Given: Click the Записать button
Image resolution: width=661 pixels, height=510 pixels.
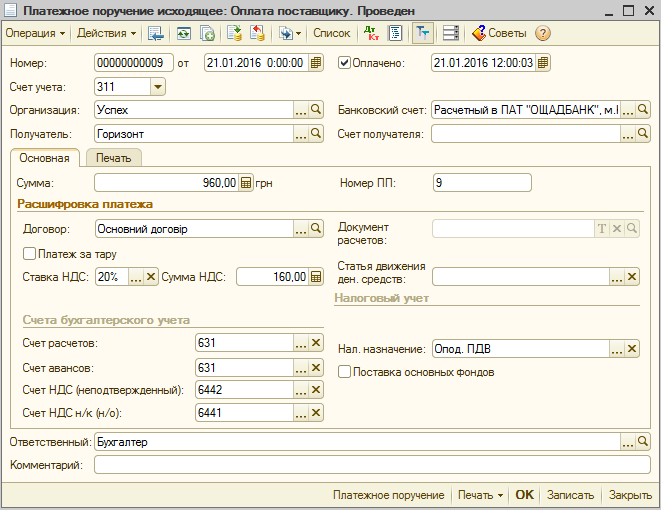Looking at the screenshot, I should (571, 495).
